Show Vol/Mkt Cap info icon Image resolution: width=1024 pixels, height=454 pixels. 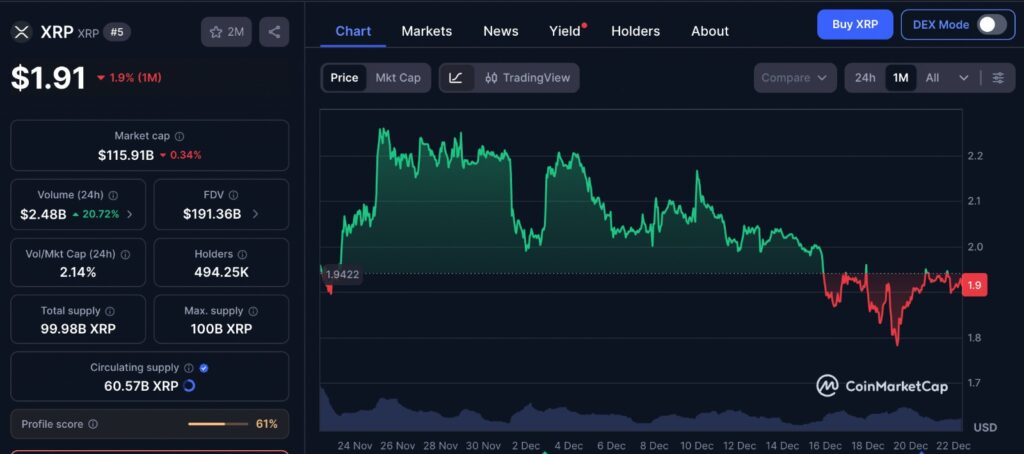tap(125, 254)
